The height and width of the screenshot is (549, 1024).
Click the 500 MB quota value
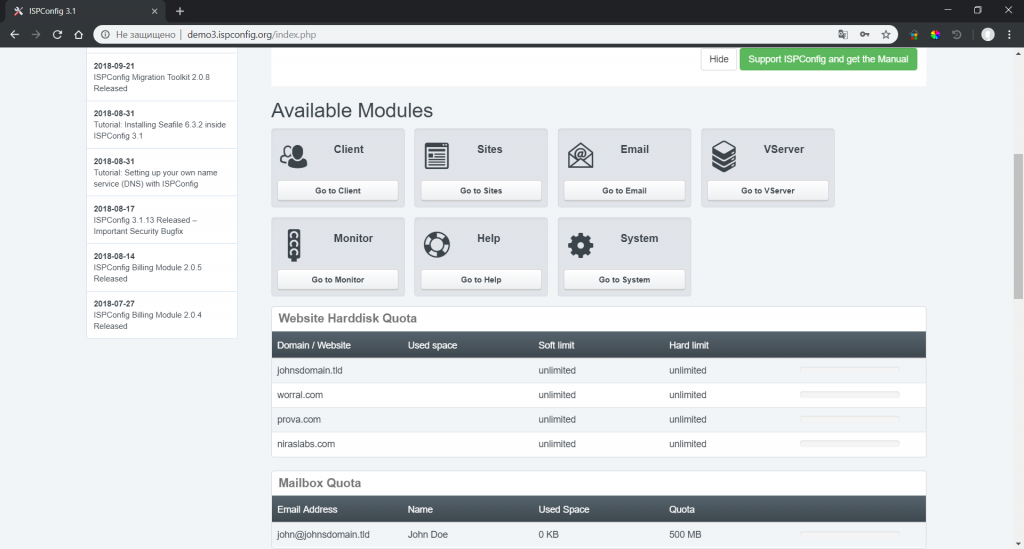point(685,534)
